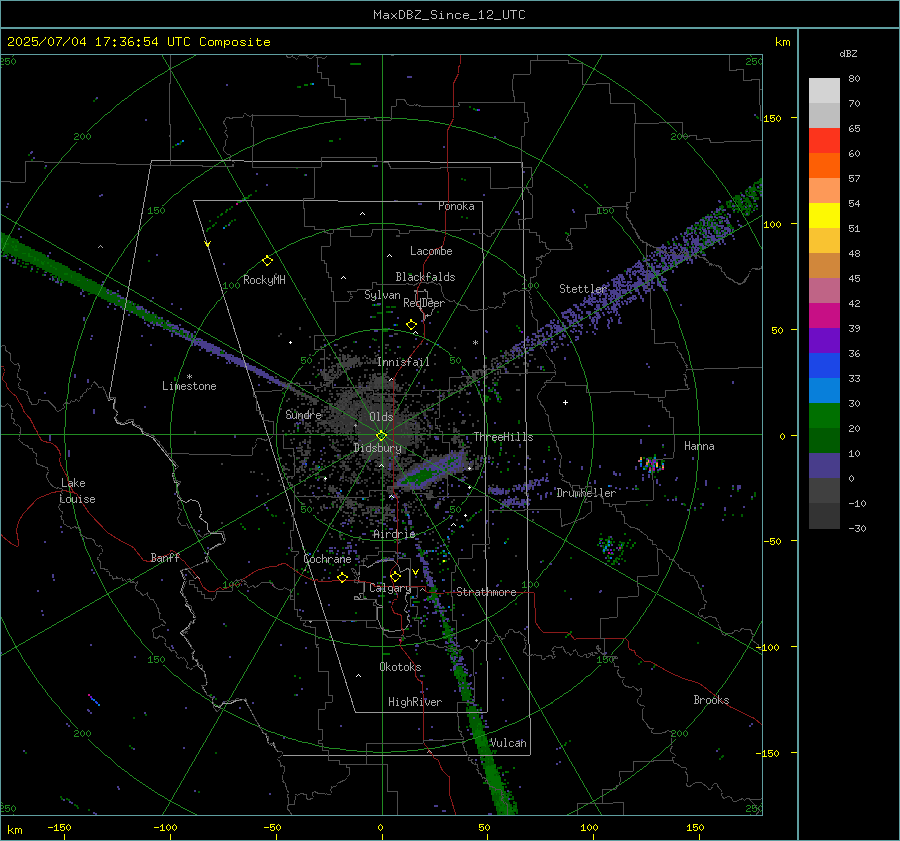
Task: Click the yellow arrow marker northwest of RockyMH
Action: pyautogui.click(x=208, y=244)
